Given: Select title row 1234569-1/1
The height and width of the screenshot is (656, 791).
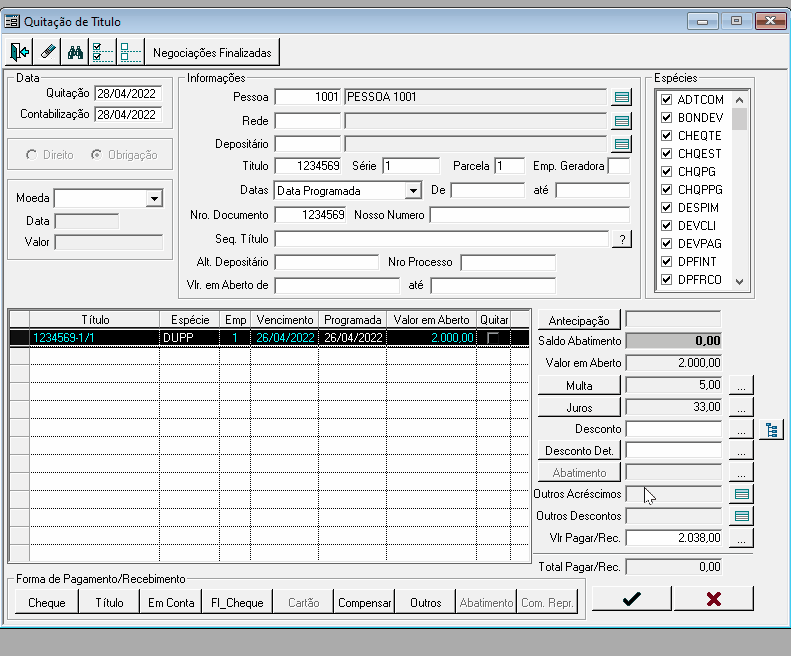Looking at the screenshot, I should coord(269,338).
